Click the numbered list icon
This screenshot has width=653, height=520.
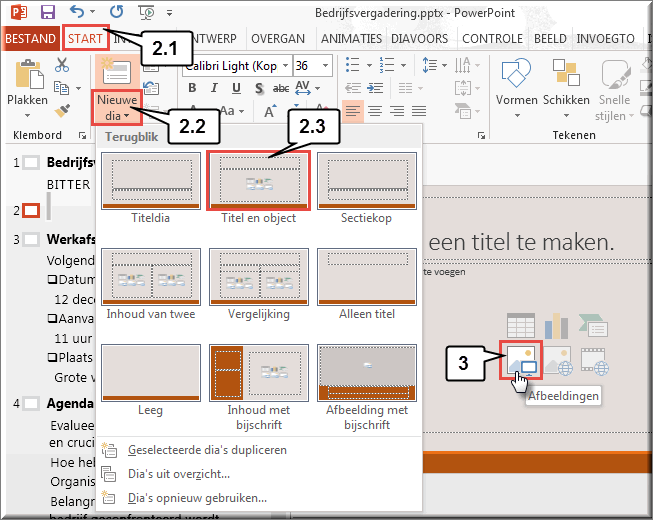click(x=387, y=65)
